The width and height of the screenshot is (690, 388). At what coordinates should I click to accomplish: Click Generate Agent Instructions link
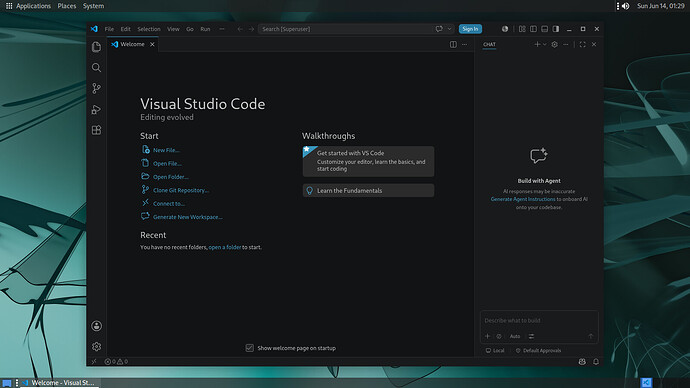tap(523, 199)
